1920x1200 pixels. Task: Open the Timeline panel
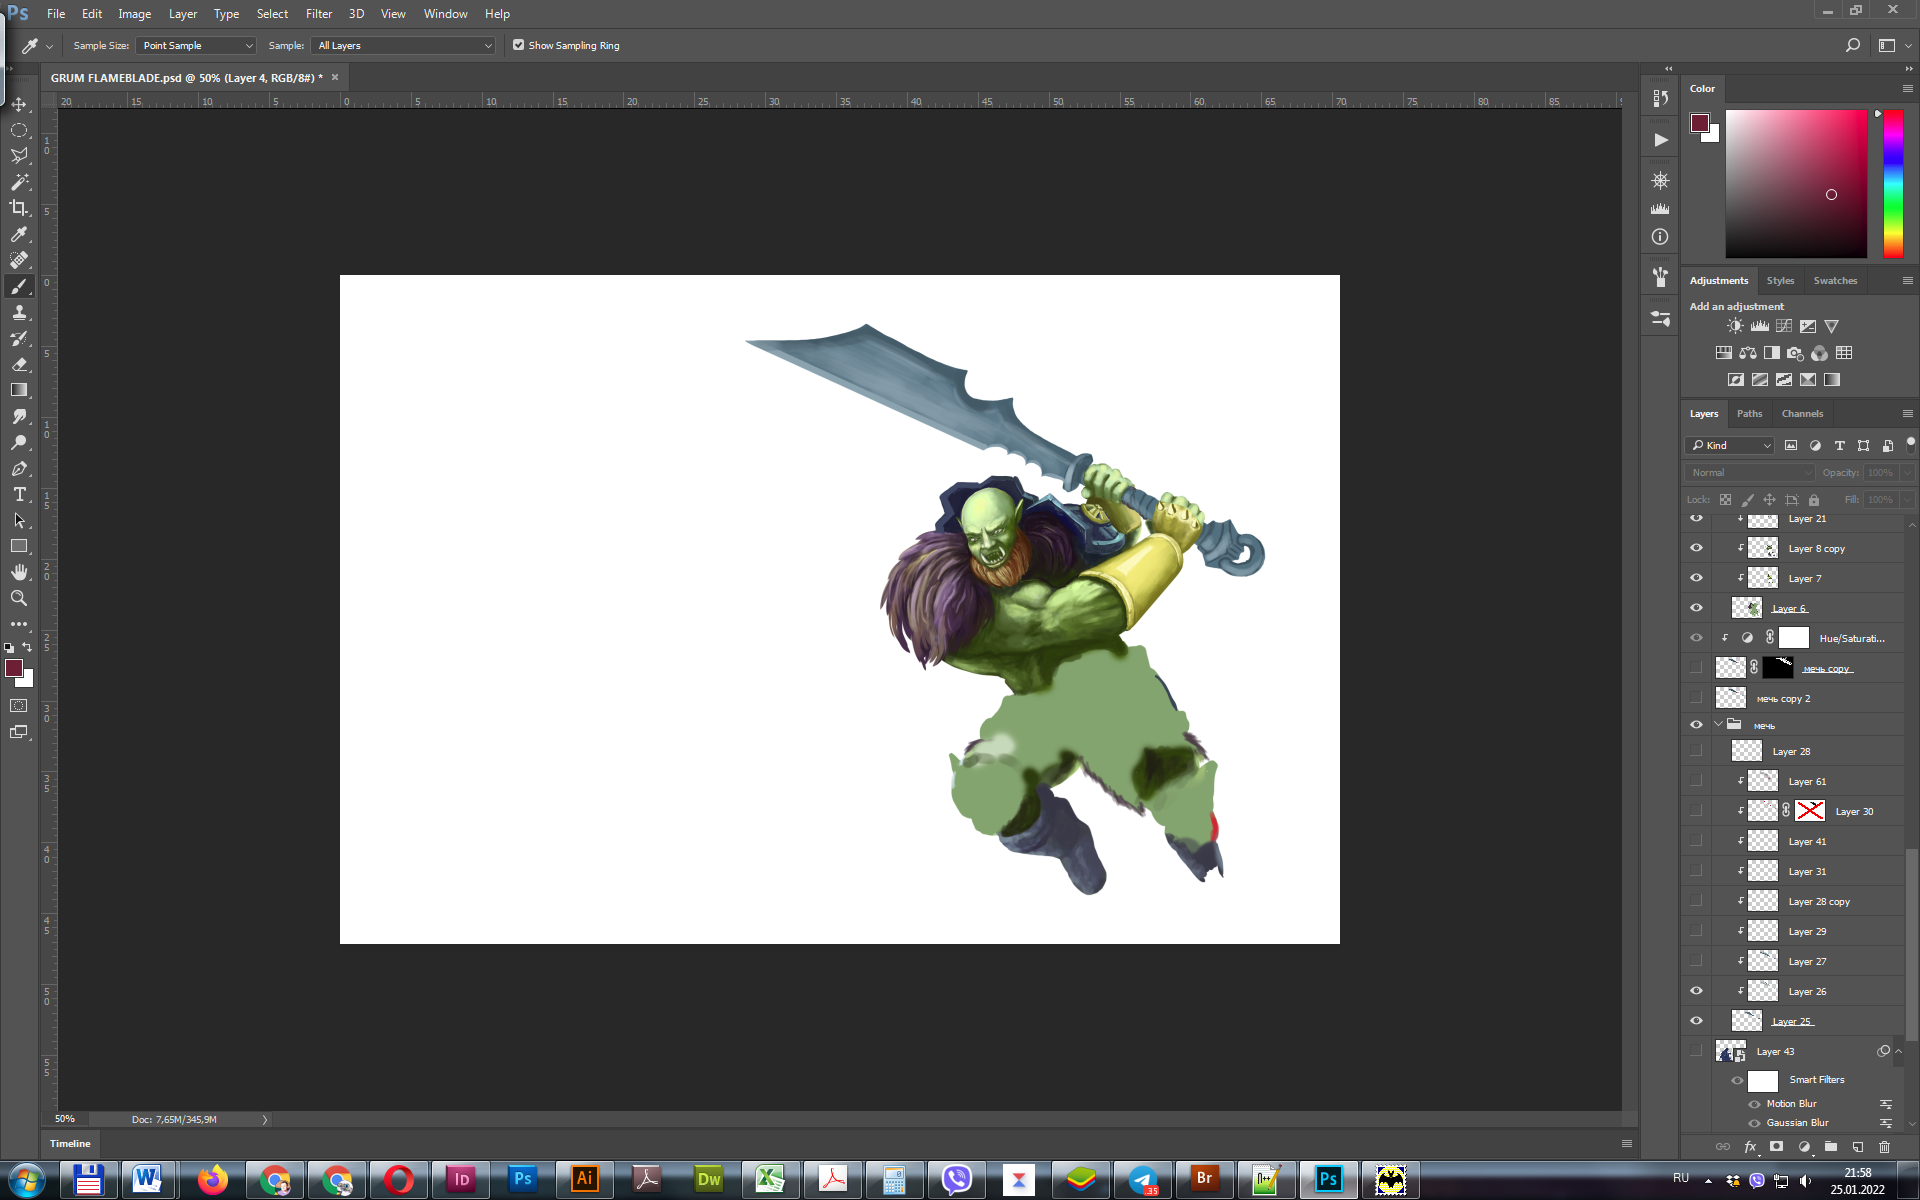coord(70,1143)
